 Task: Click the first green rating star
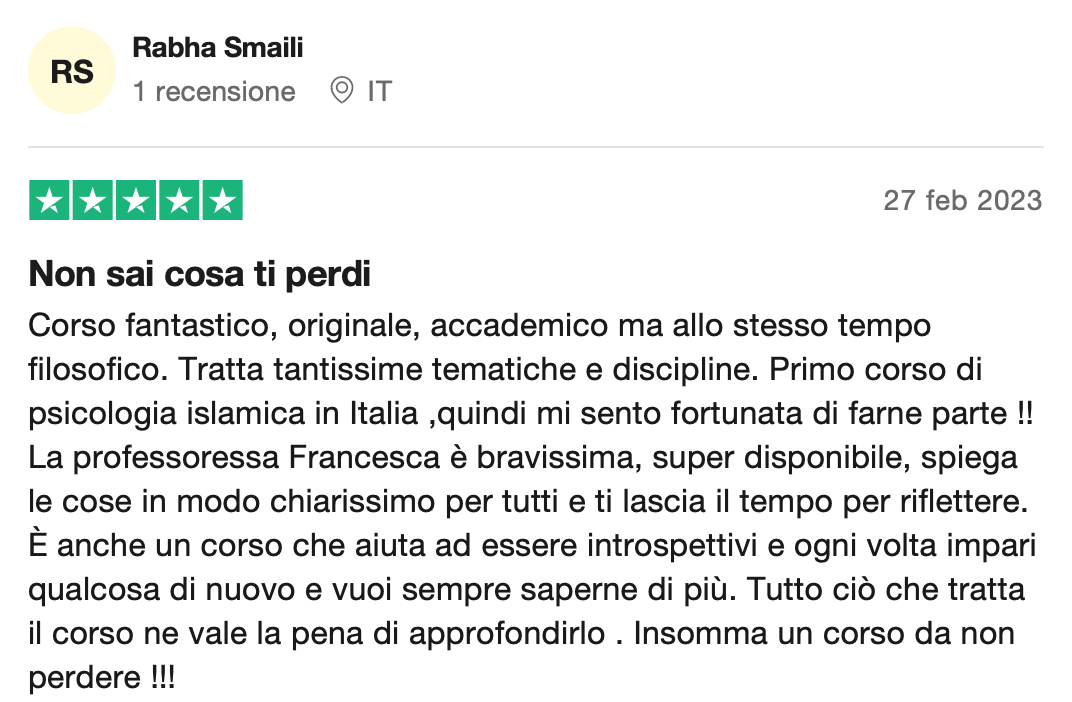point(49,200)
